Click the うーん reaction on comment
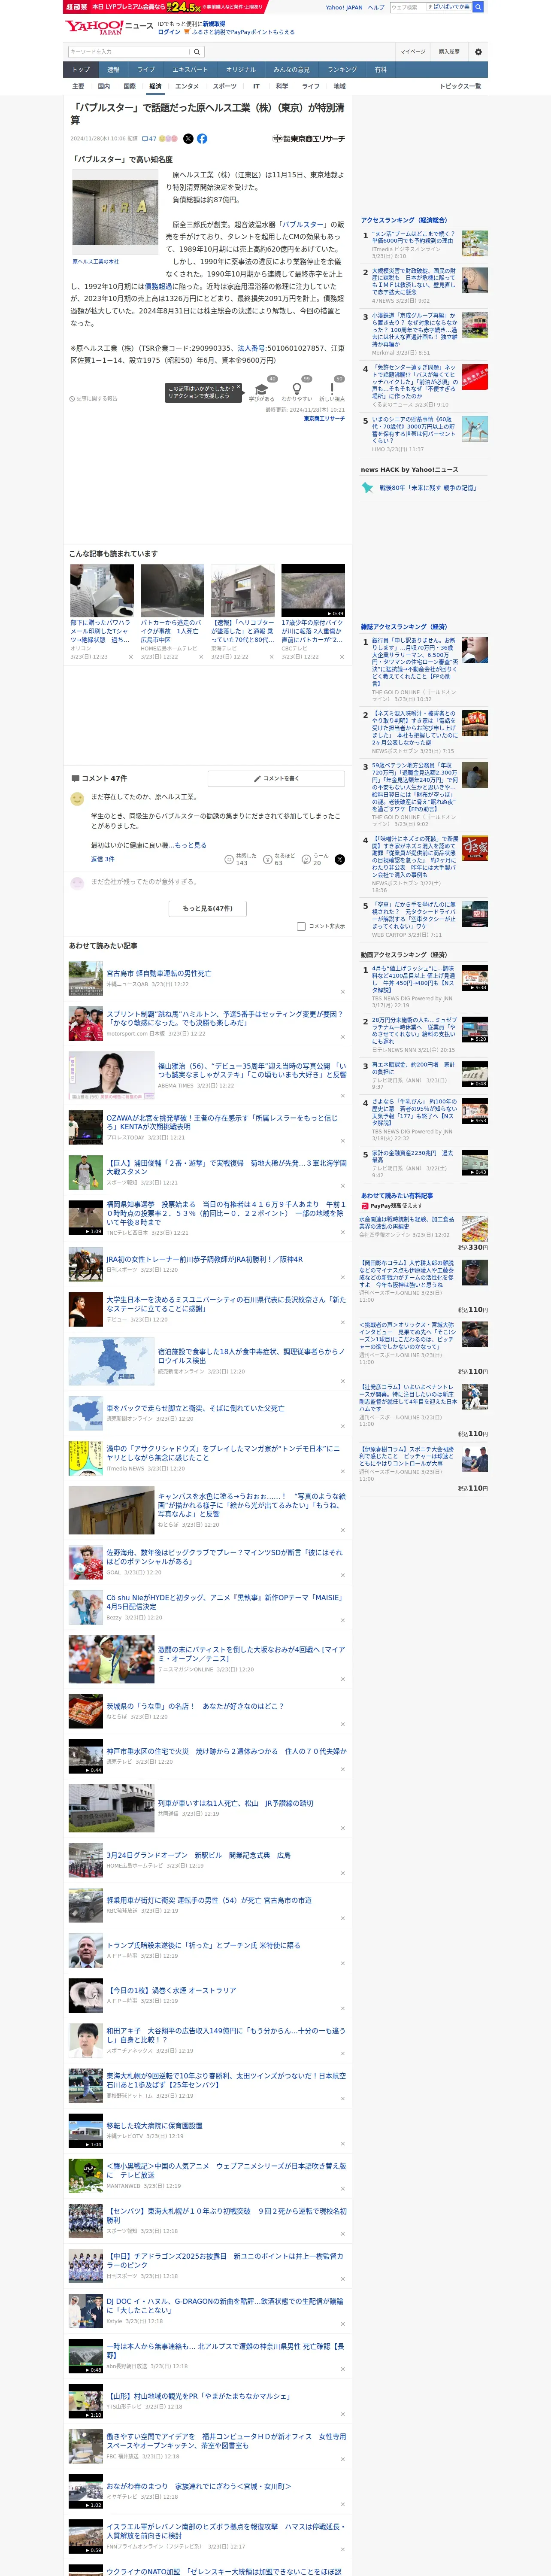The image size is (551, 2576). (316, 859)
